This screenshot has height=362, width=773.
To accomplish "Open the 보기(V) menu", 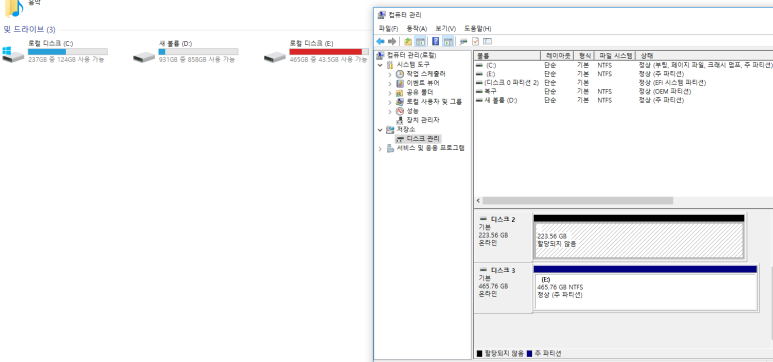I will (x=445, y=29).
